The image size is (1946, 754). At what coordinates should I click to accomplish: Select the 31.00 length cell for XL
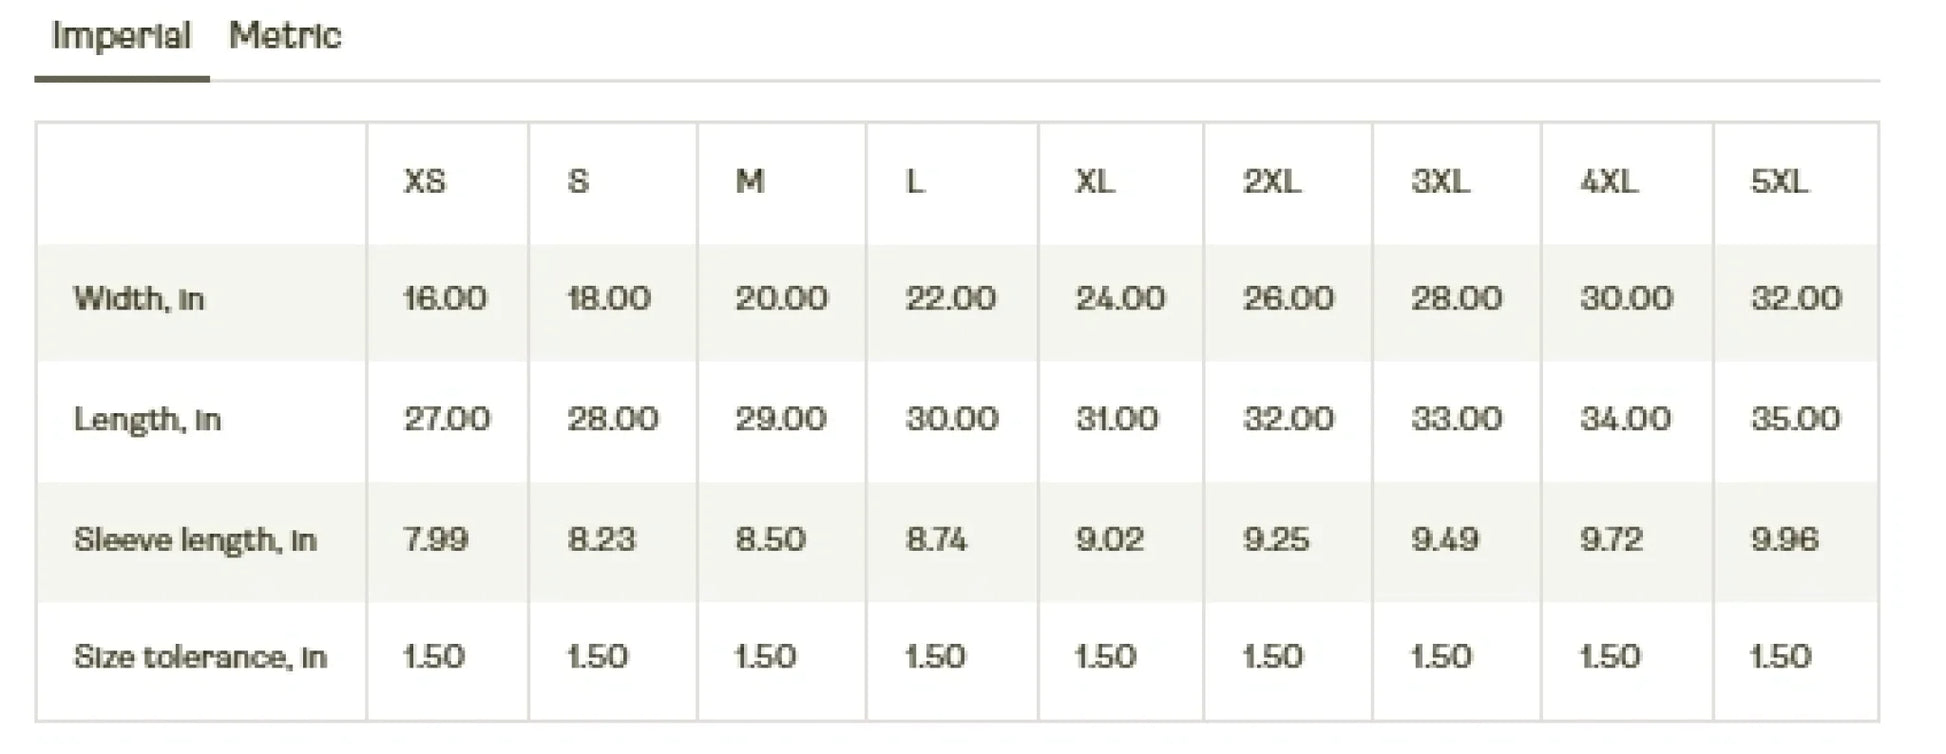[x=1117, y=418]
